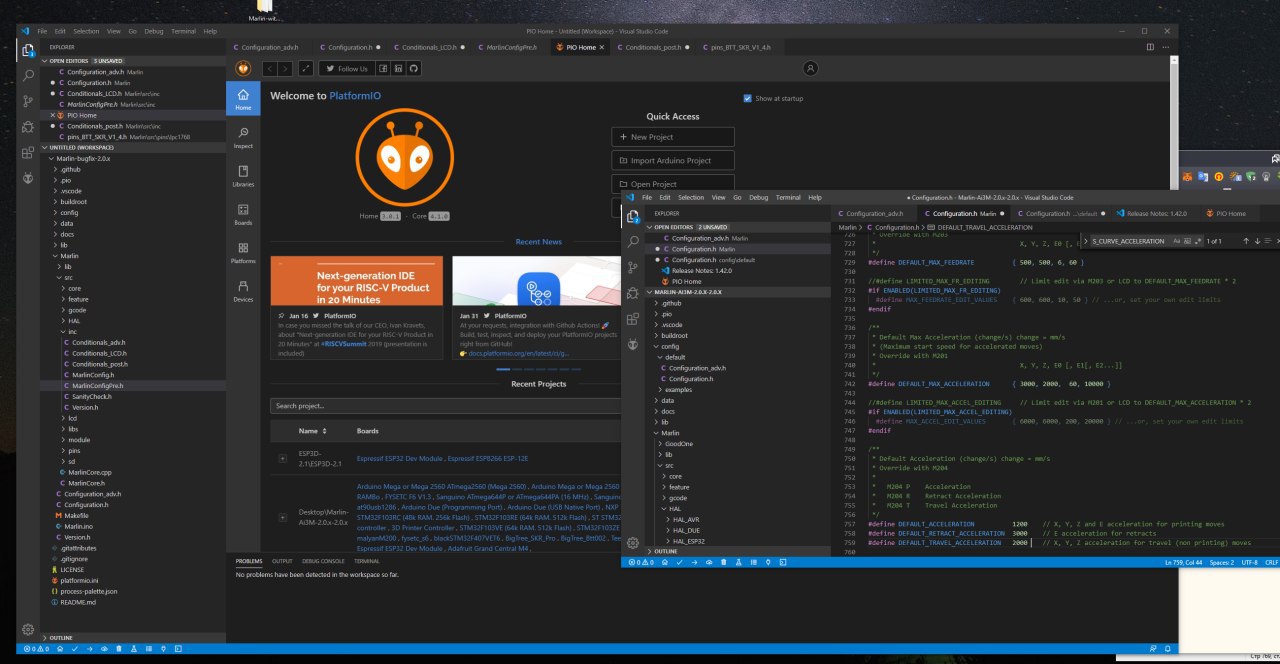
Task: Open Explorer icon in front Configuration.h window
Action: click(x=632, y=217)
